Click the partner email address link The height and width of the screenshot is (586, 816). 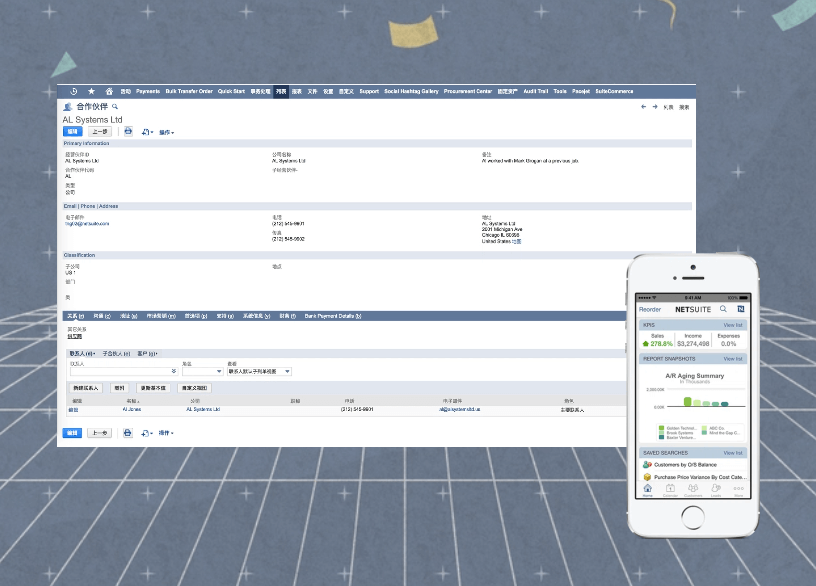point(87,223)
